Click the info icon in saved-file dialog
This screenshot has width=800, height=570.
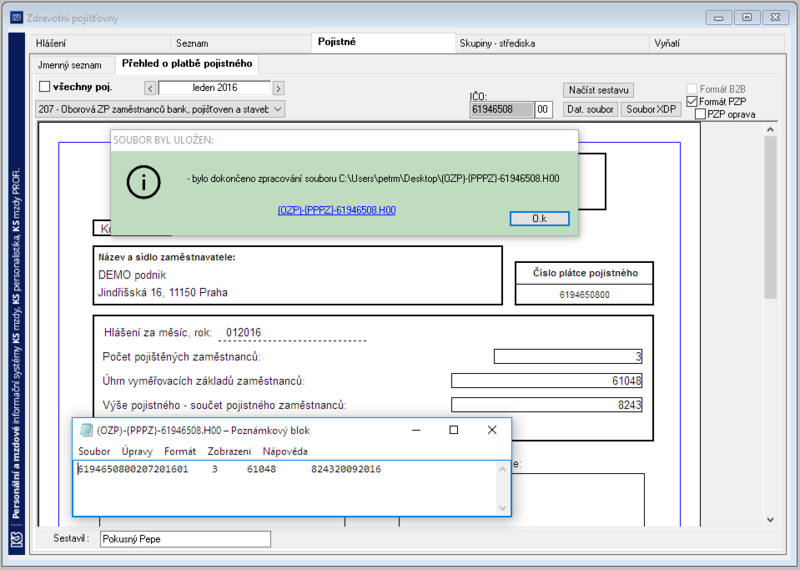[x=143, y=182]
